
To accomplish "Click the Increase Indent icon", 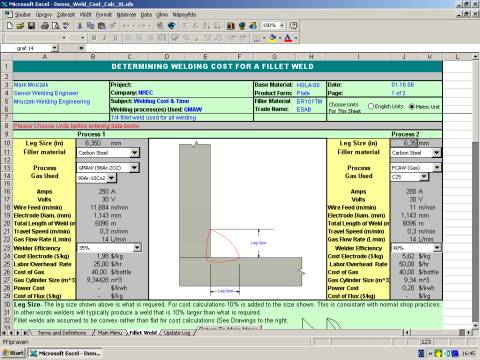I will point(243,38).
